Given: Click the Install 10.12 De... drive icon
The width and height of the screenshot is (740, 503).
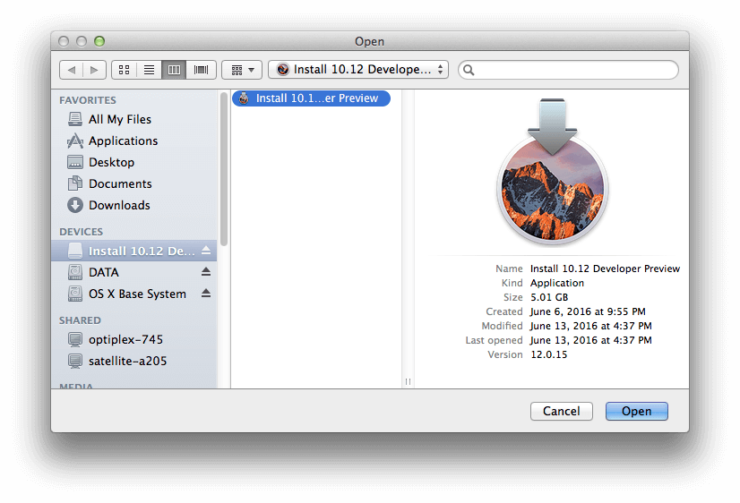Looking at the screenshot, I should (75, 251).
